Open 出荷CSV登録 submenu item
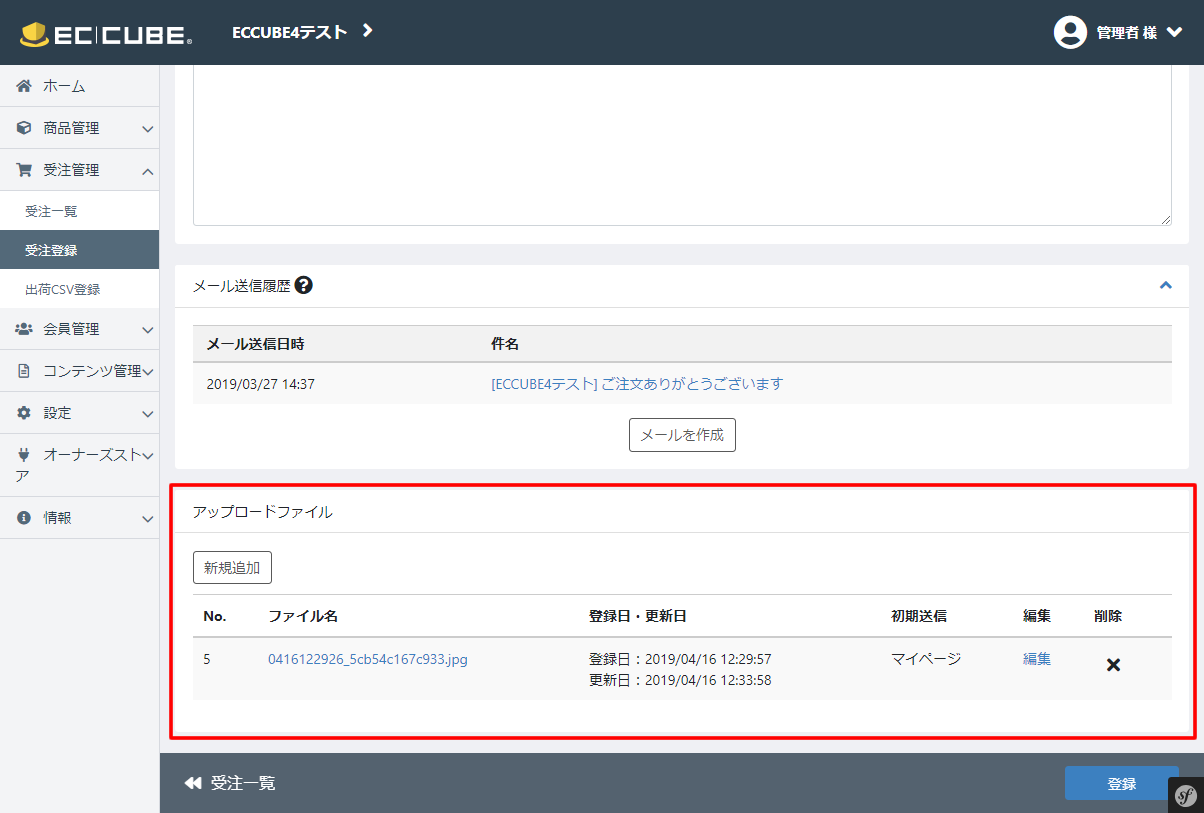 [x=62, y=289]
